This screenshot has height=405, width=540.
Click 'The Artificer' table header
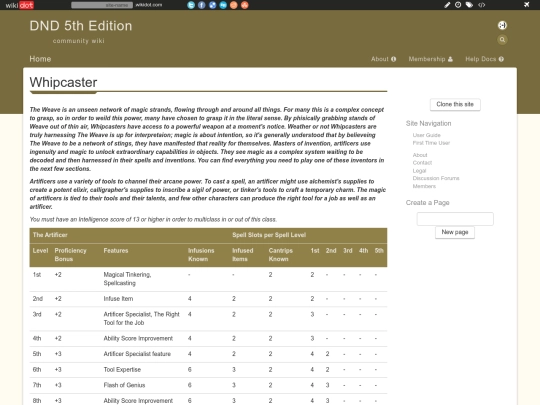50,235
